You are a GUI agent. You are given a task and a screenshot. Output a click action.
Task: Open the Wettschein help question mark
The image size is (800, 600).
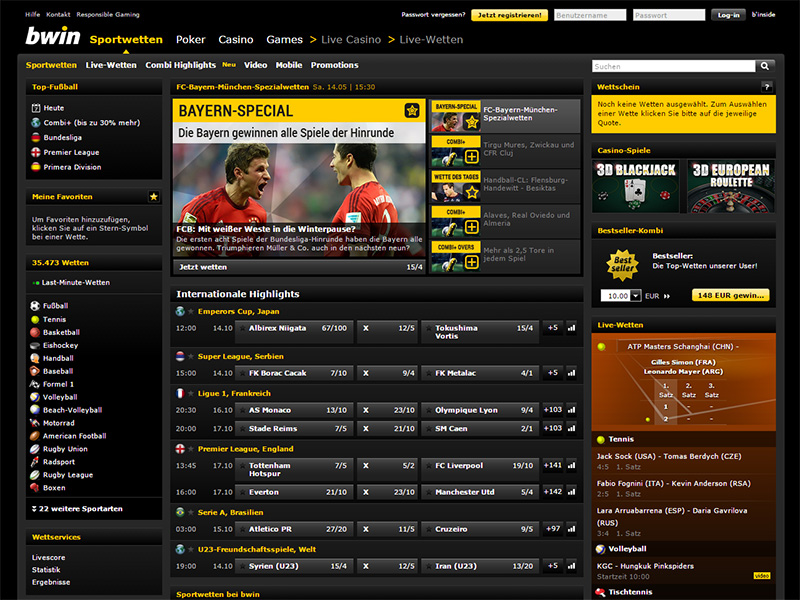[766, 87]
